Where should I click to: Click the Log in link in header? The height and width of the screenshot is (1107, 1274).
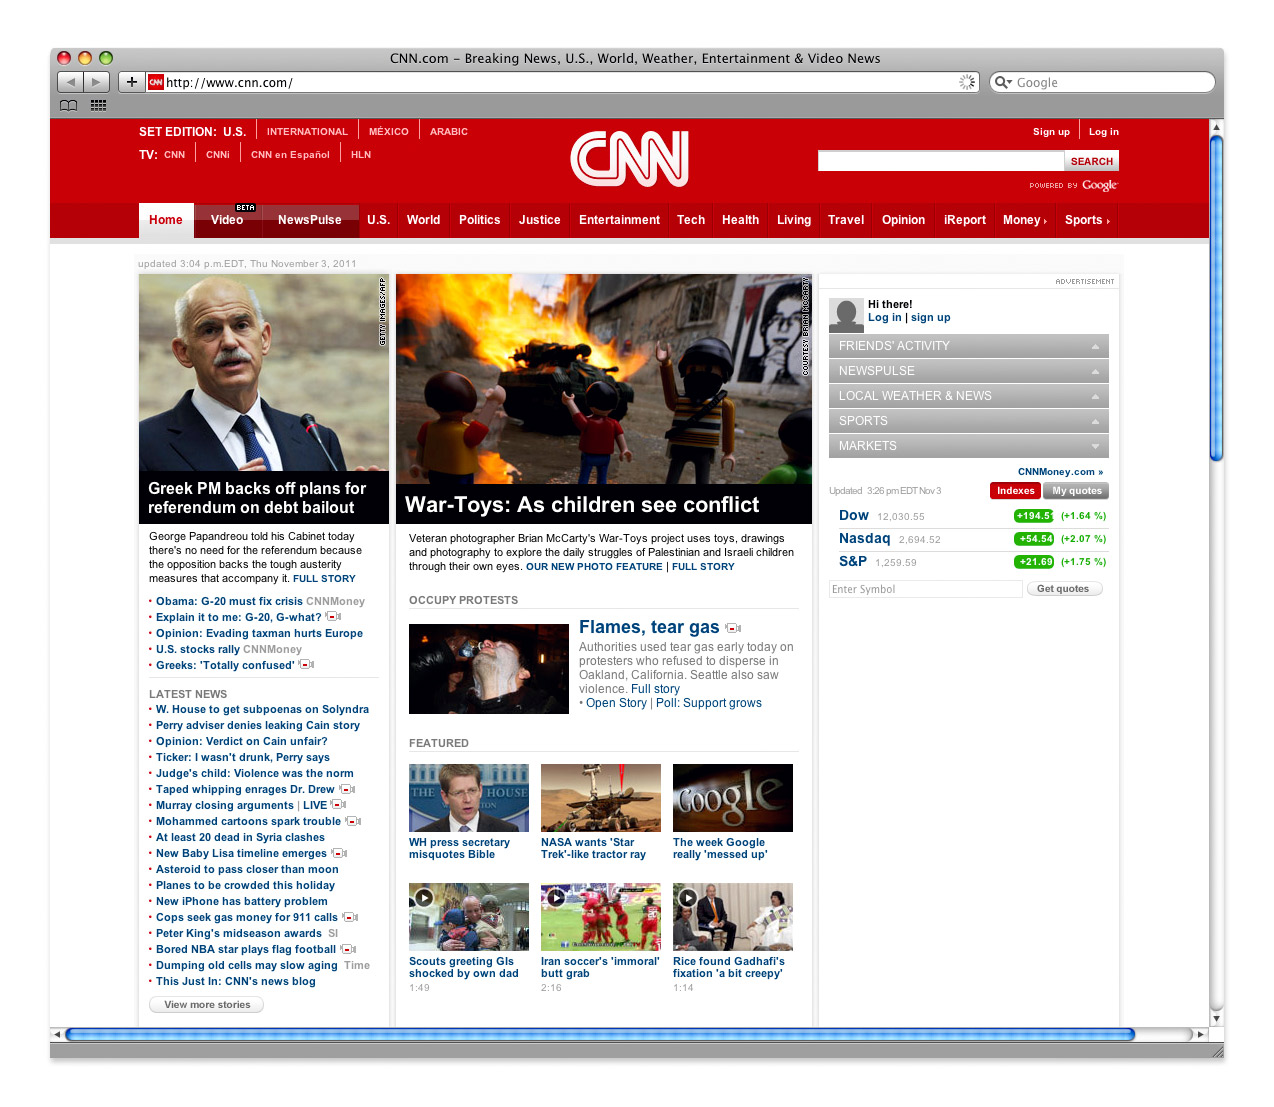tap(1104, 132)
